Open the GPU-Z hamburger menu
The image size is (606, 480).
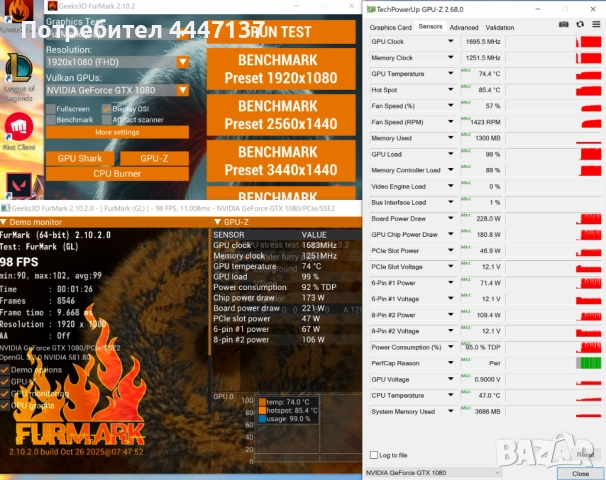pos(596,24)
